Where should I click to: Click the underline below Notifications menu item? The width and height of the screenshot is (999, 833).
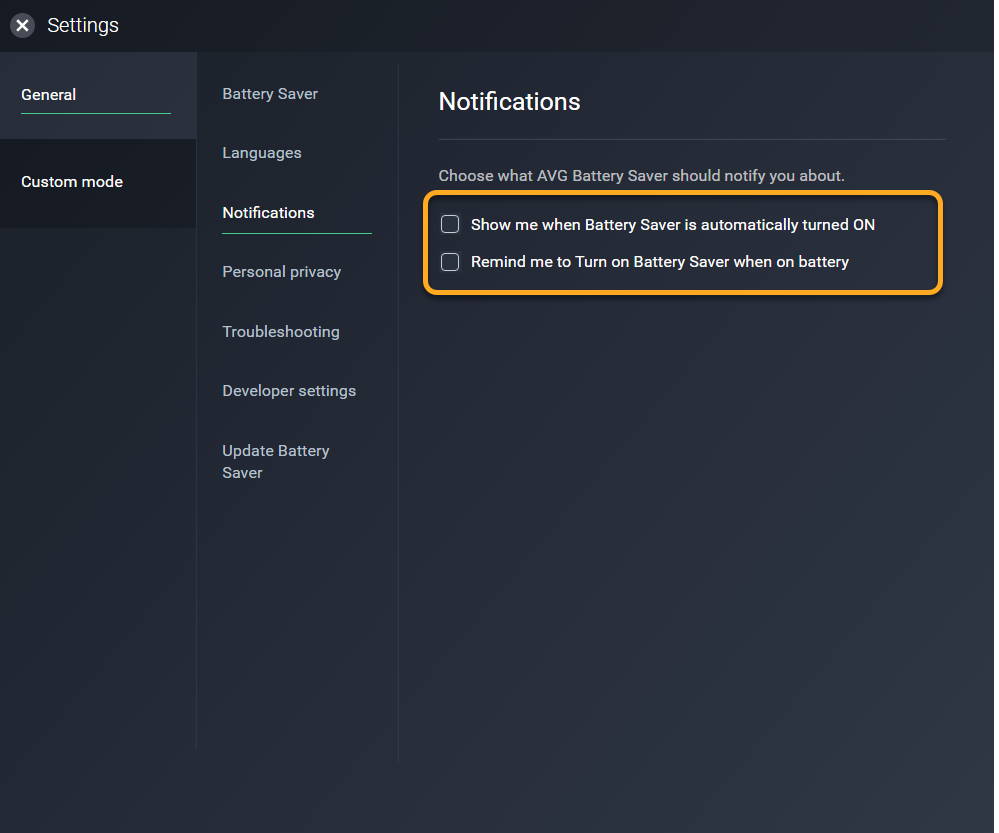coord(297,233)
